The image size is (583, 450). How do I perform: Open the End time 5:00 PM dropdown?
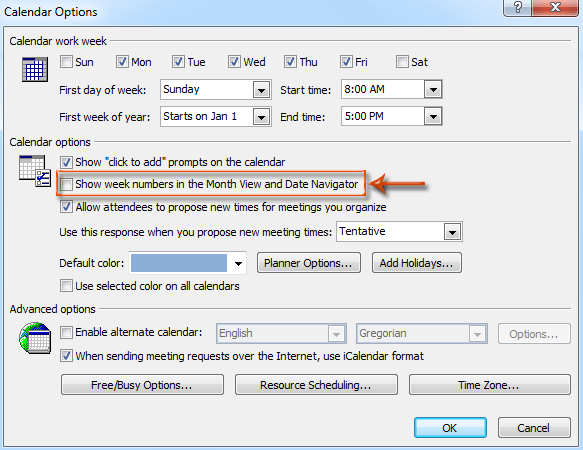[x=392, y=116]
